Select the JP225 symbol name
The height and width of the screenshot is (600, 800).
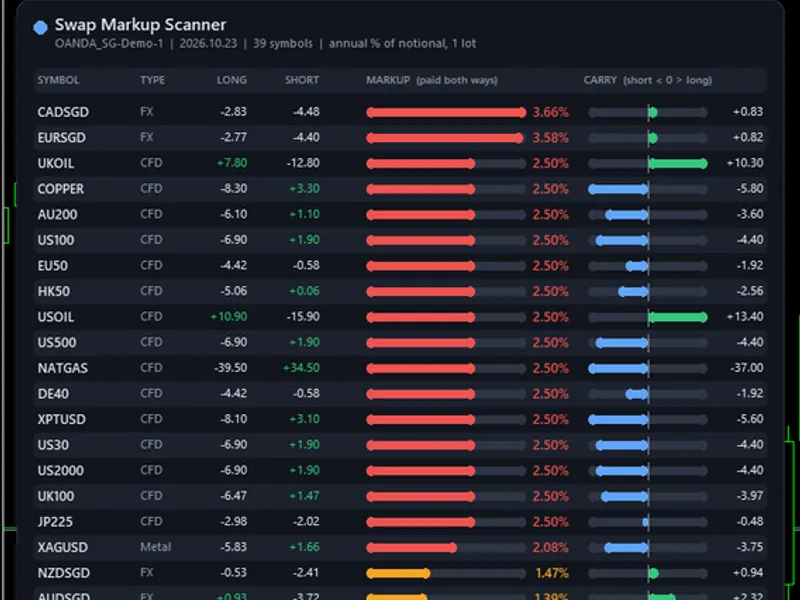55,521
